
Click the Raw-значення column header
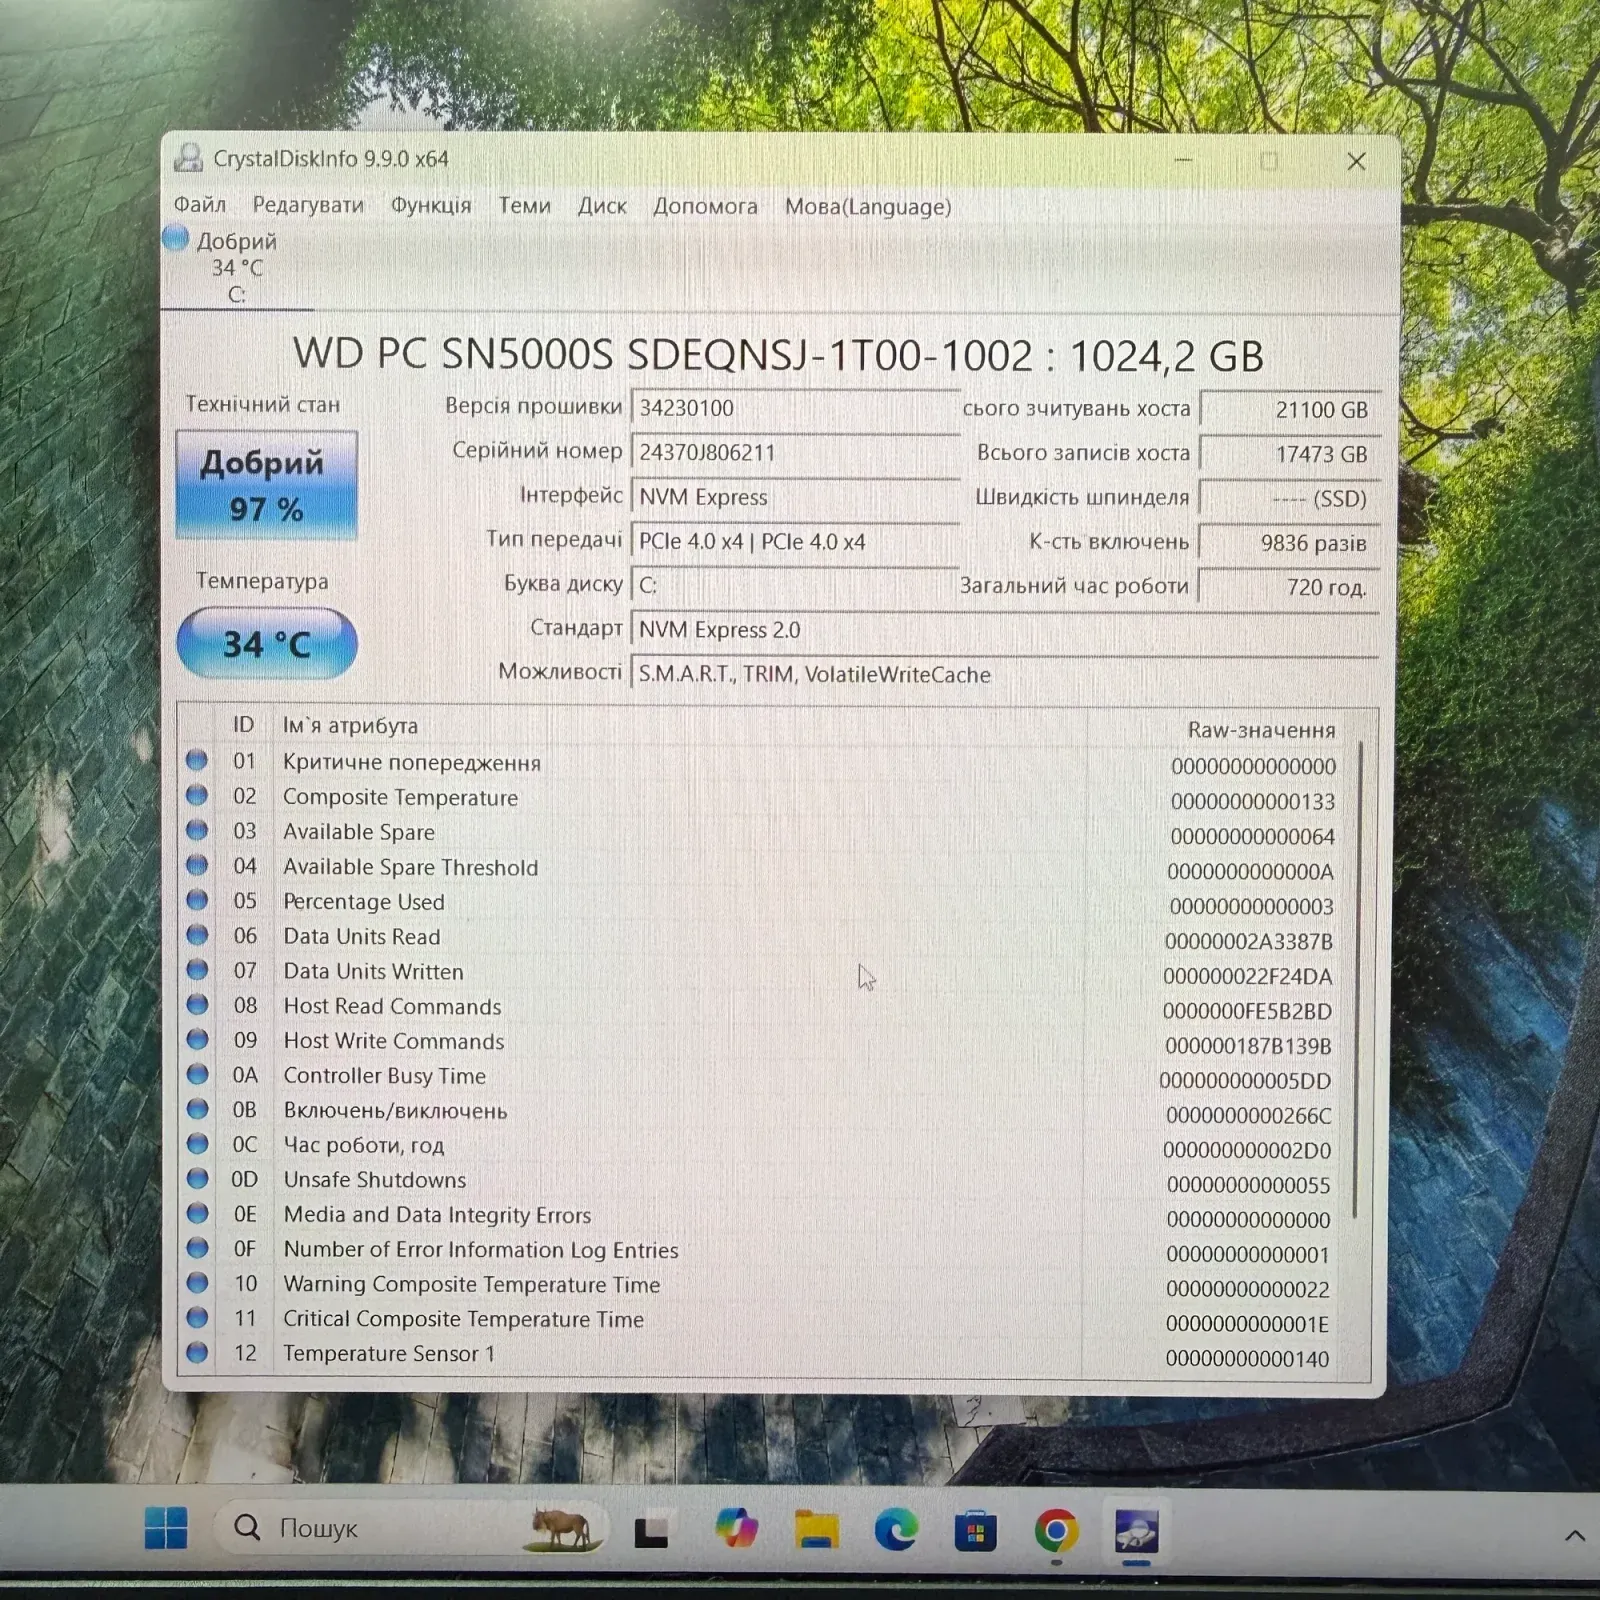pos(1261,730)
